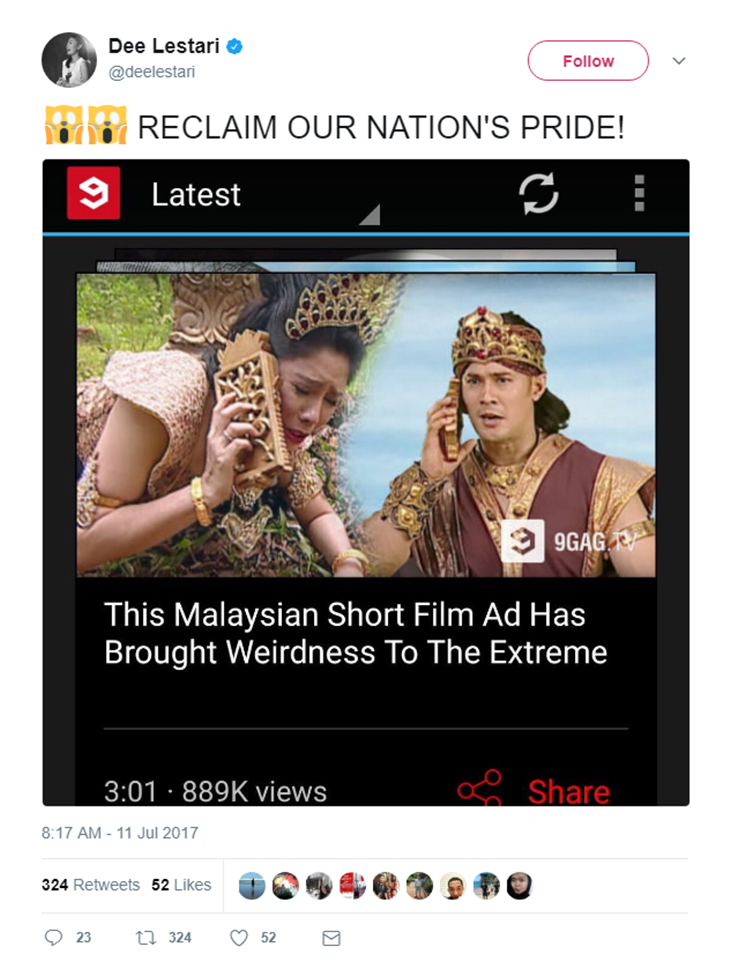
Task: View the 324 Retweets list
Action: [x=91, y=884]
